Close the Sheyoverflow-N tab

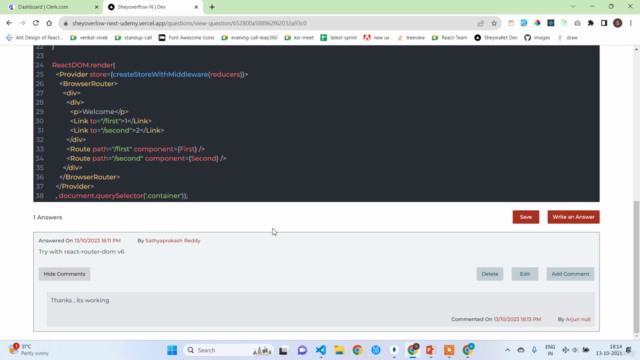pos(196,7)
